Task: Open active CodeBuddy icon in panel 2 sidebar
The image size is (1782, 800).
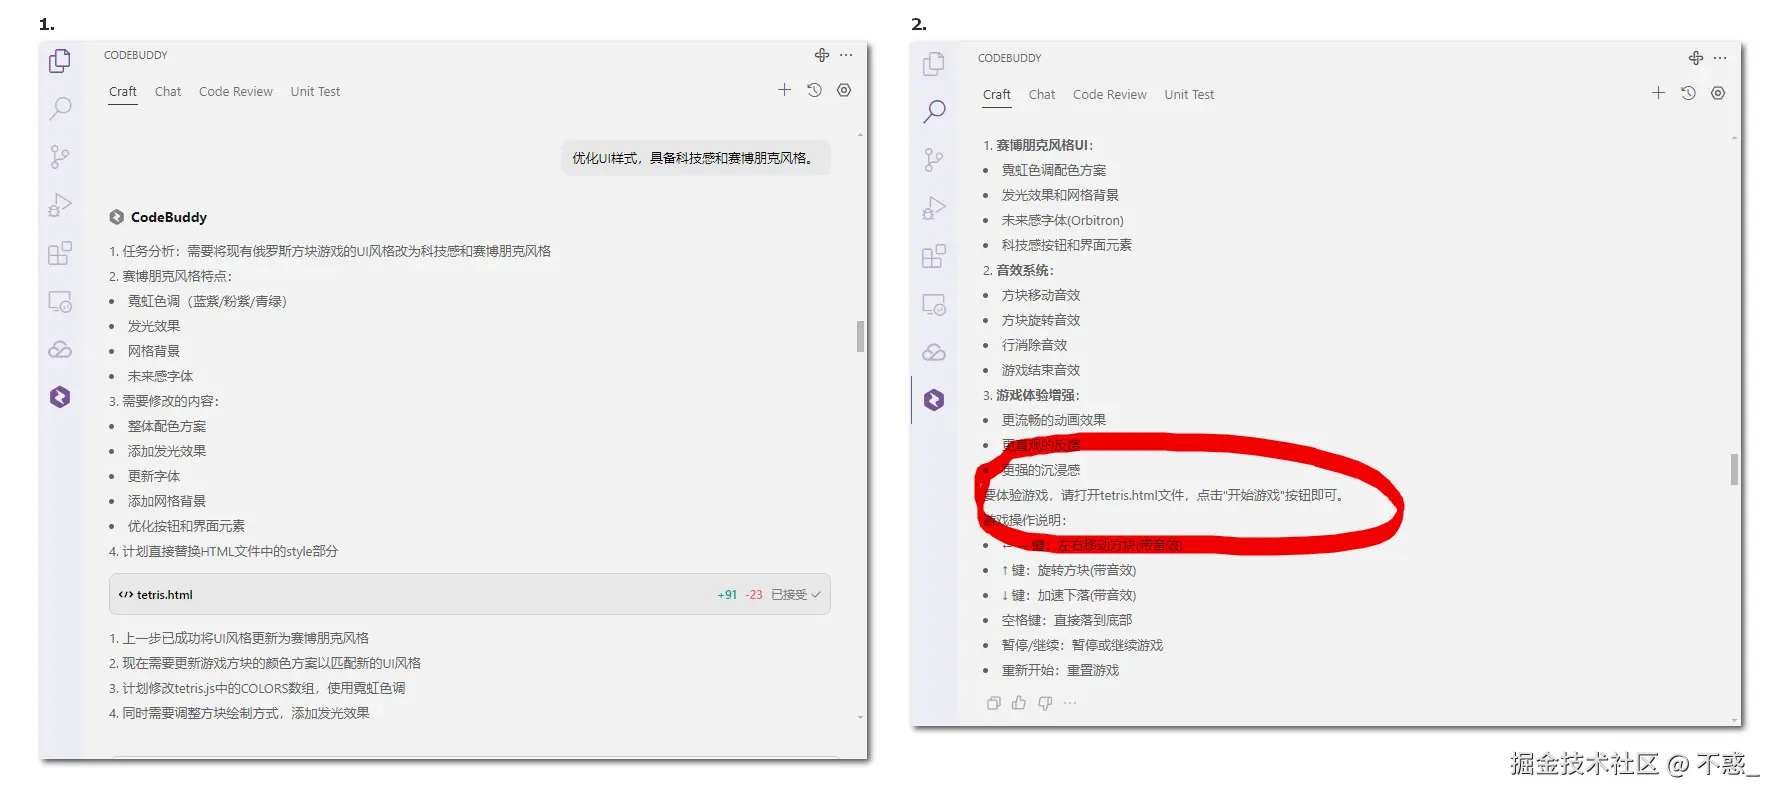Action: coord(934,400)
